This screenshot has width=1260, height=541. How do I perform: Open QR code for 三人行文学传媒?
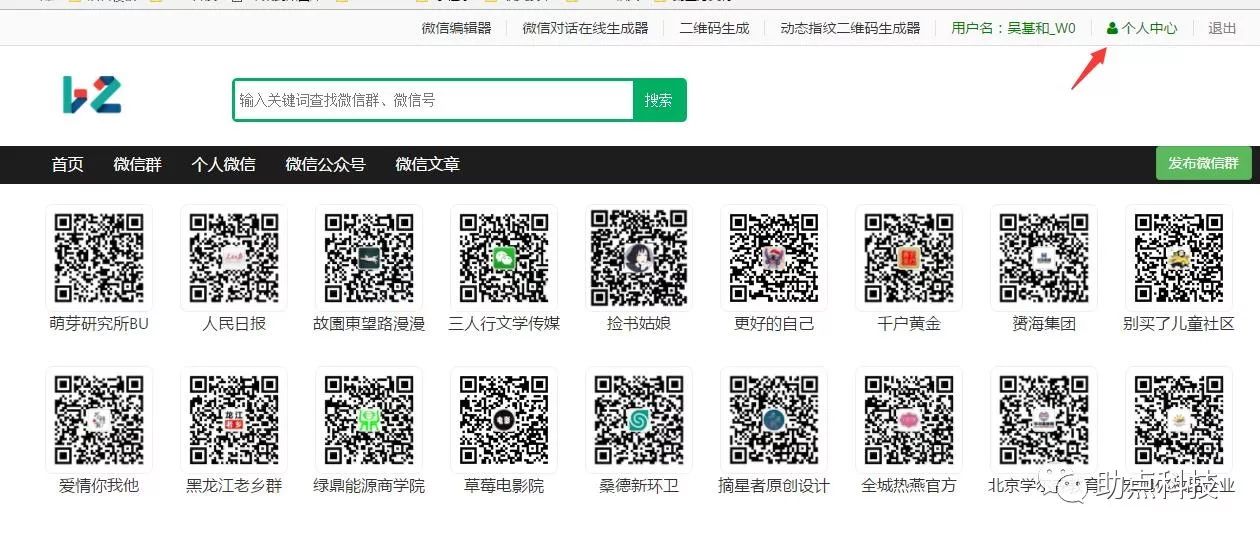click(x=504, y=258)
